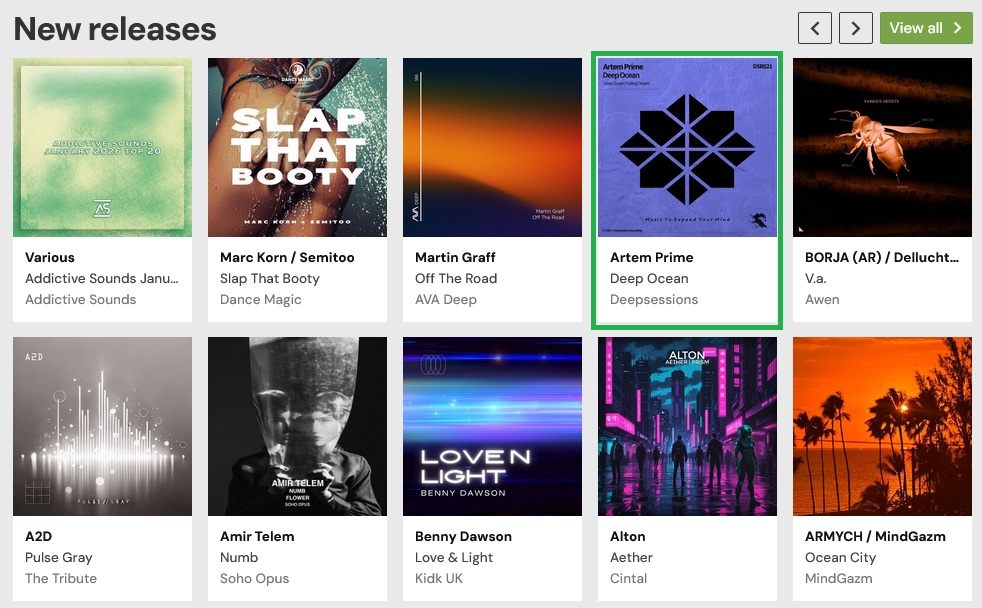982x608 pixels.
Task: Click the Love N Light cover image
Action: coord(492,426)
